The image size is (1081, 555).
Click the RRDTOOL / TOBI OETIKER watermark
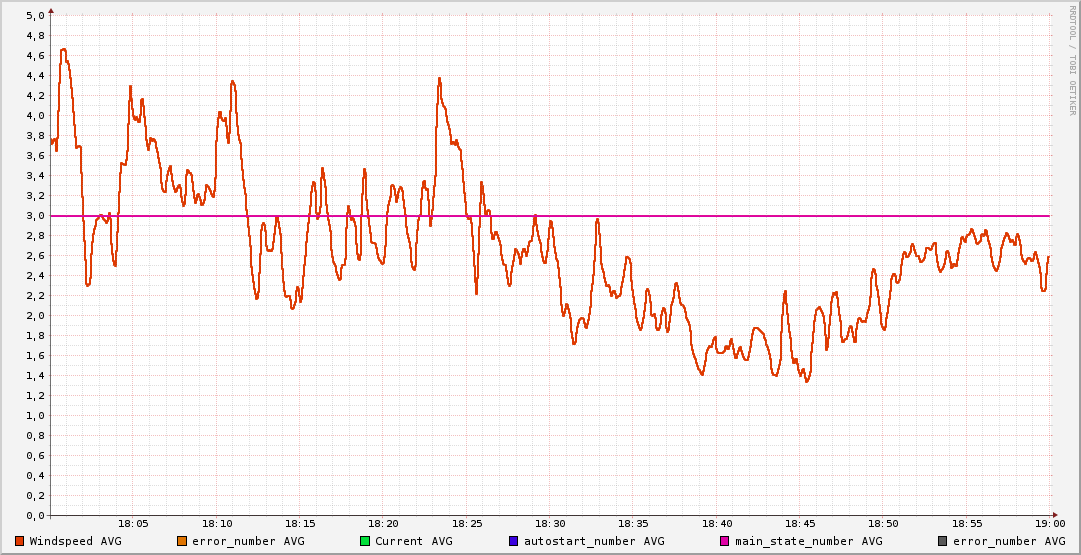1073,60
